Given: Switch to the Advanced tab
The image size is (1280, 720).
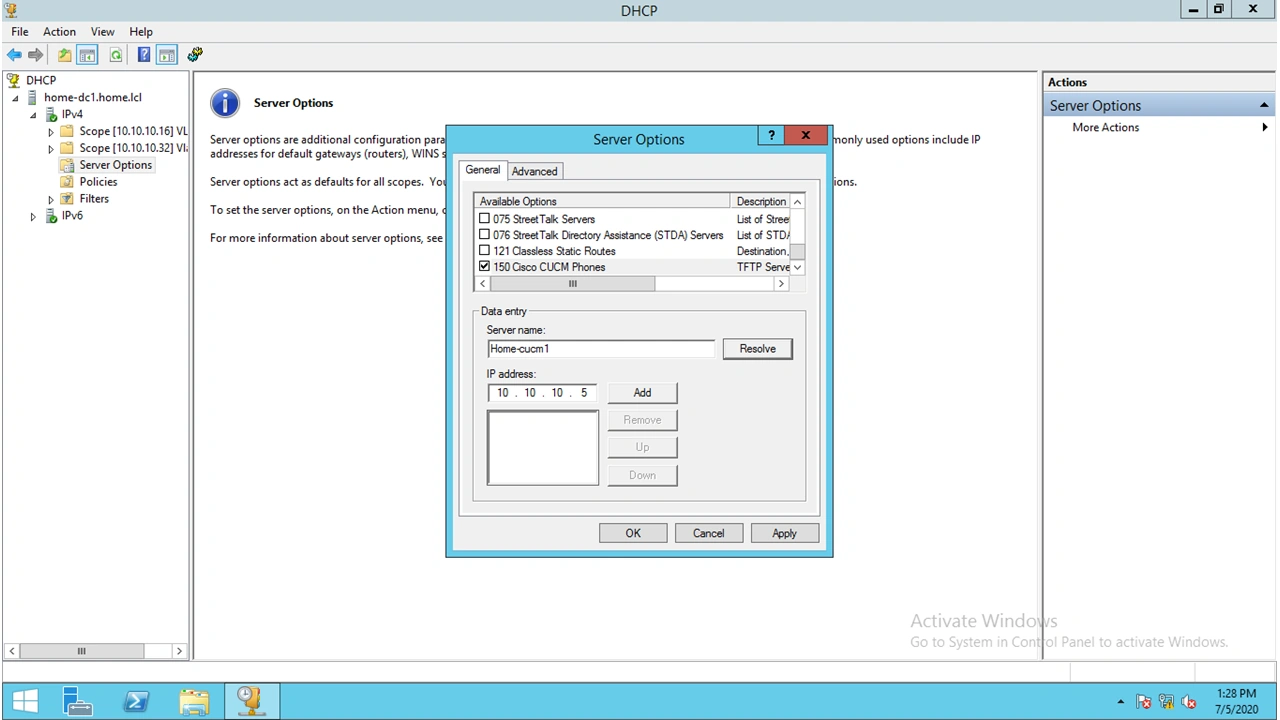Looking at the screenshot, I should tap(535, 171).
